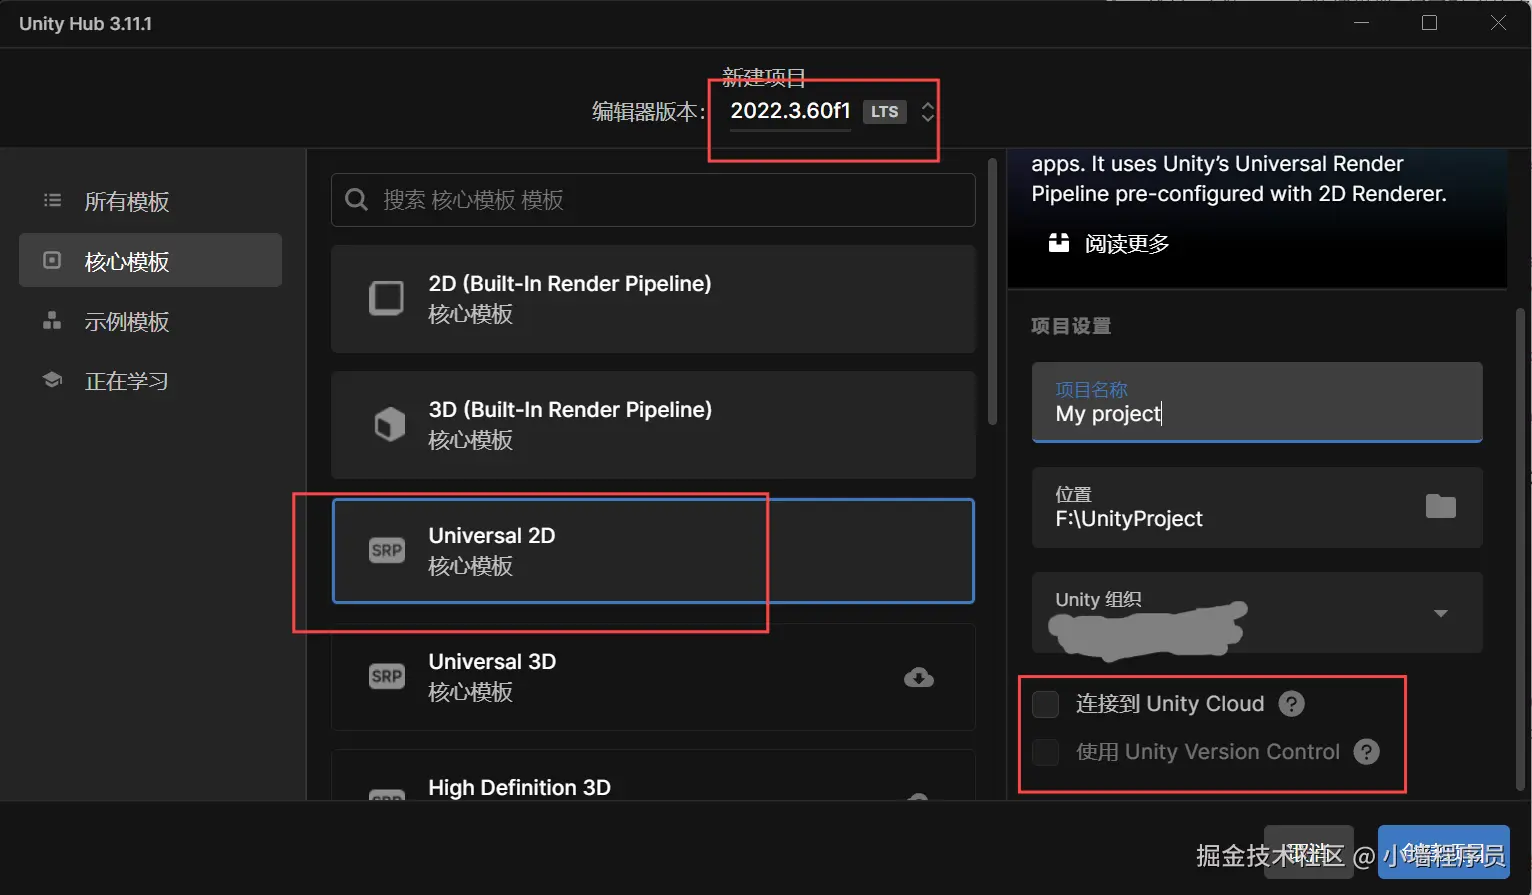
Task: Maximize the Unity Hub window
Action: click(1429, 23)
